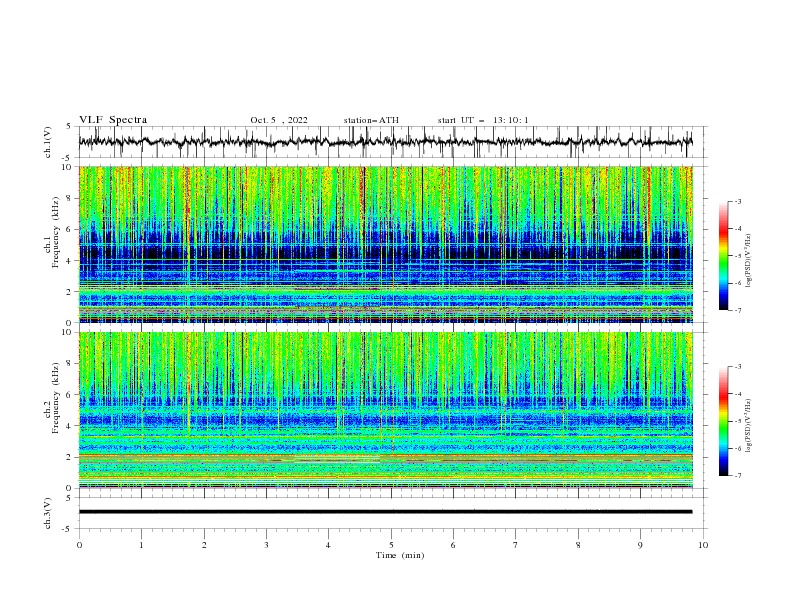Click the "-7" tick on ch.1 colorbar
792x612 pixels.
pyautogui.click(x=738, y=310)
